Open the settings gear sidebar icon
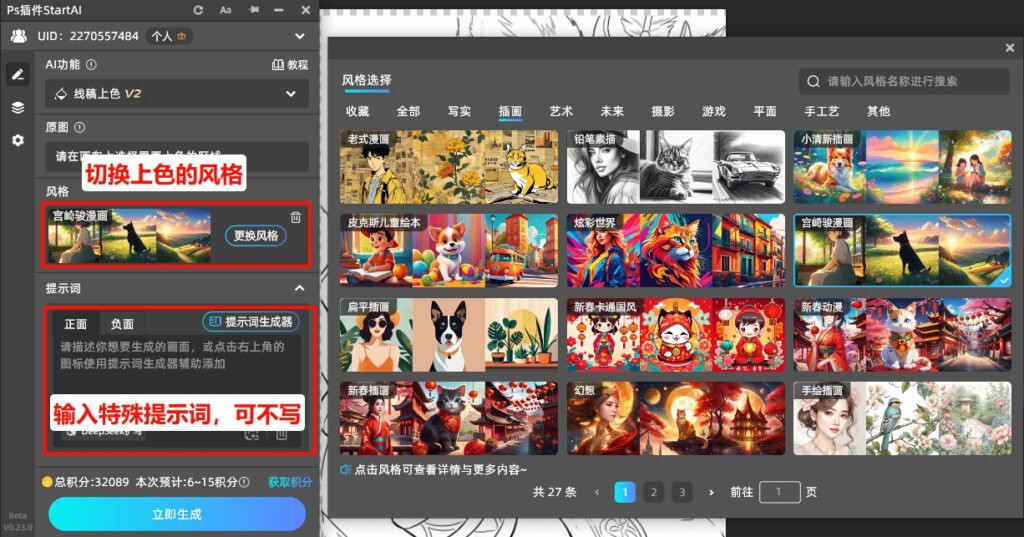This screenshot has height=537, width=1024. point(18,140)
